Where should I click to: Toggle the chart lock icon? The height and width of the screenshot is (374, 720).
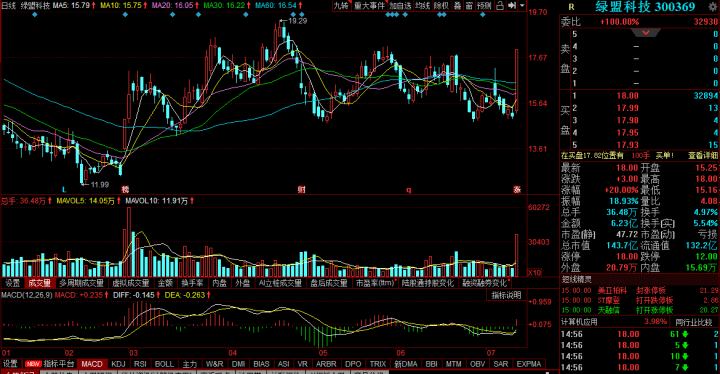500,6
